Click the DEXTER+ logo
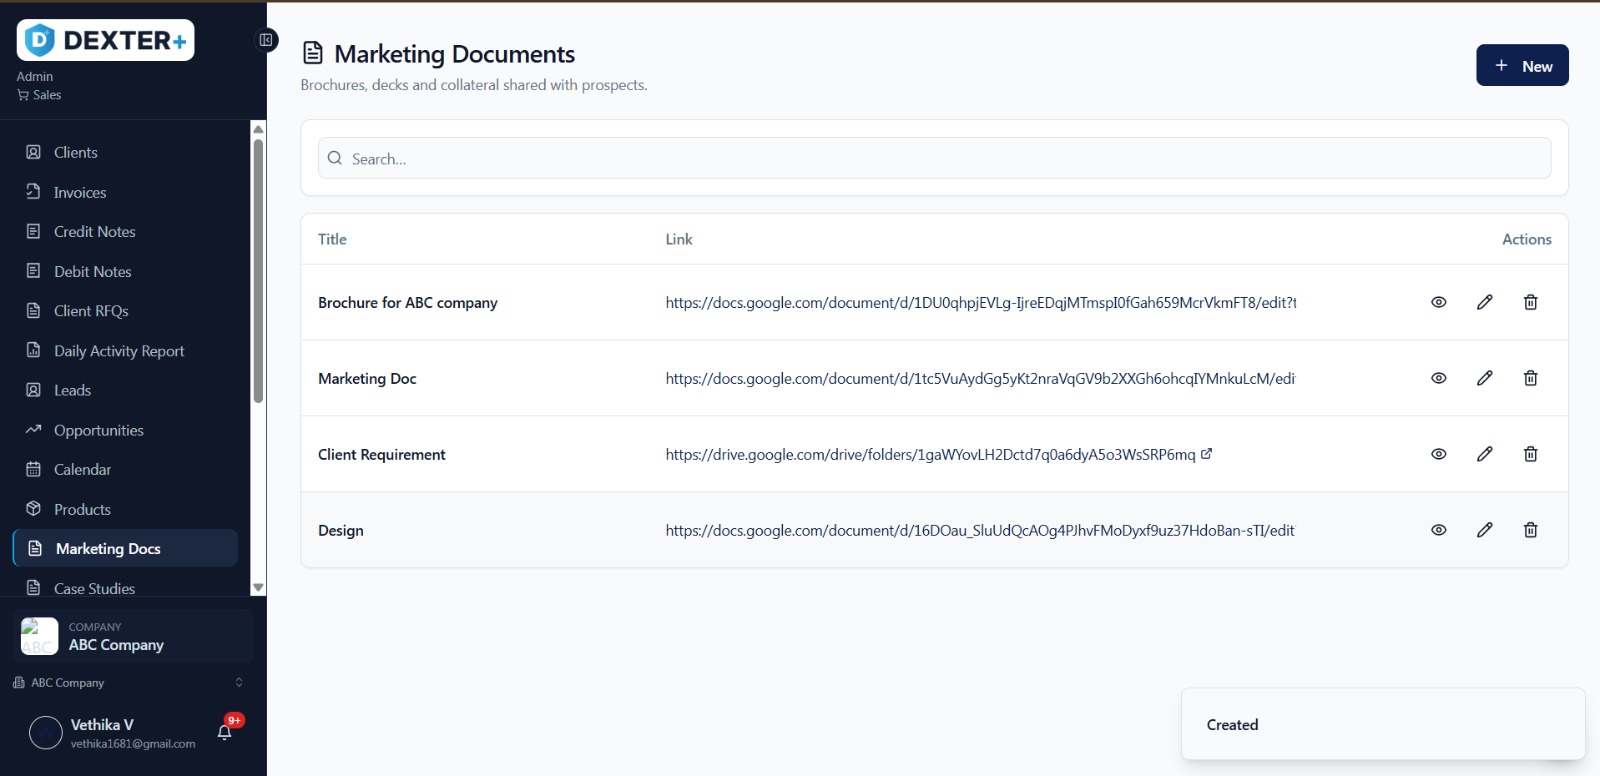This screenshot has width=1600, height=776. 105,40
